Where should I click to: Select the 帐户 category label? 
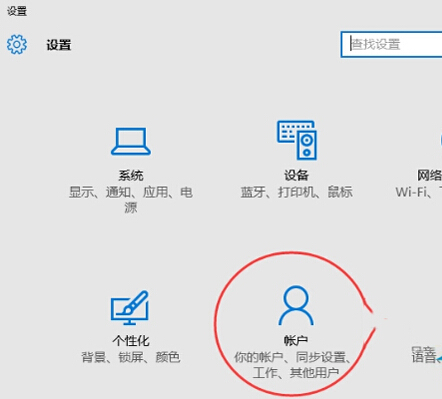[x=296, y=340]
